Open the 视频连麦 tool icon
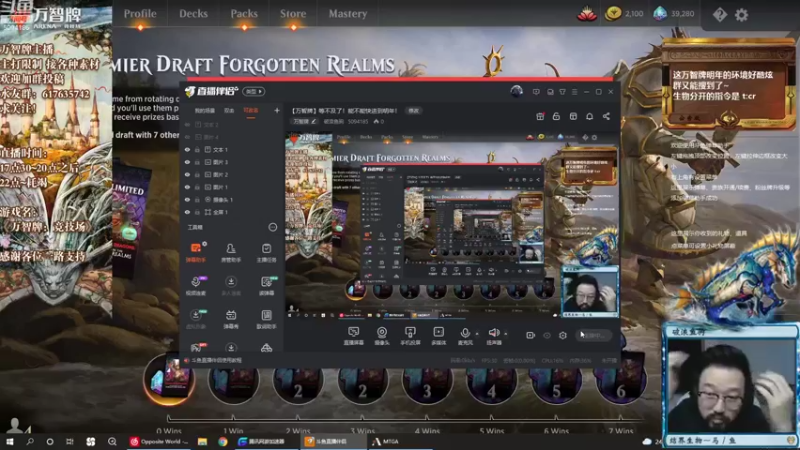This screenshot has width=800, height=450. [195, 286]
